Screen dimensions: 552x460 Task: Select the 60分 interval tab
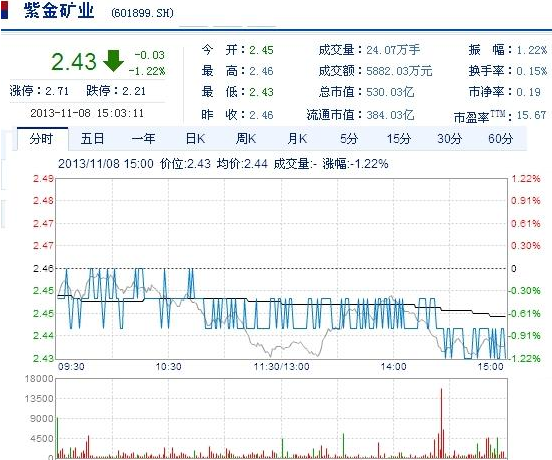pyautogui.click(x=500, y=139)
